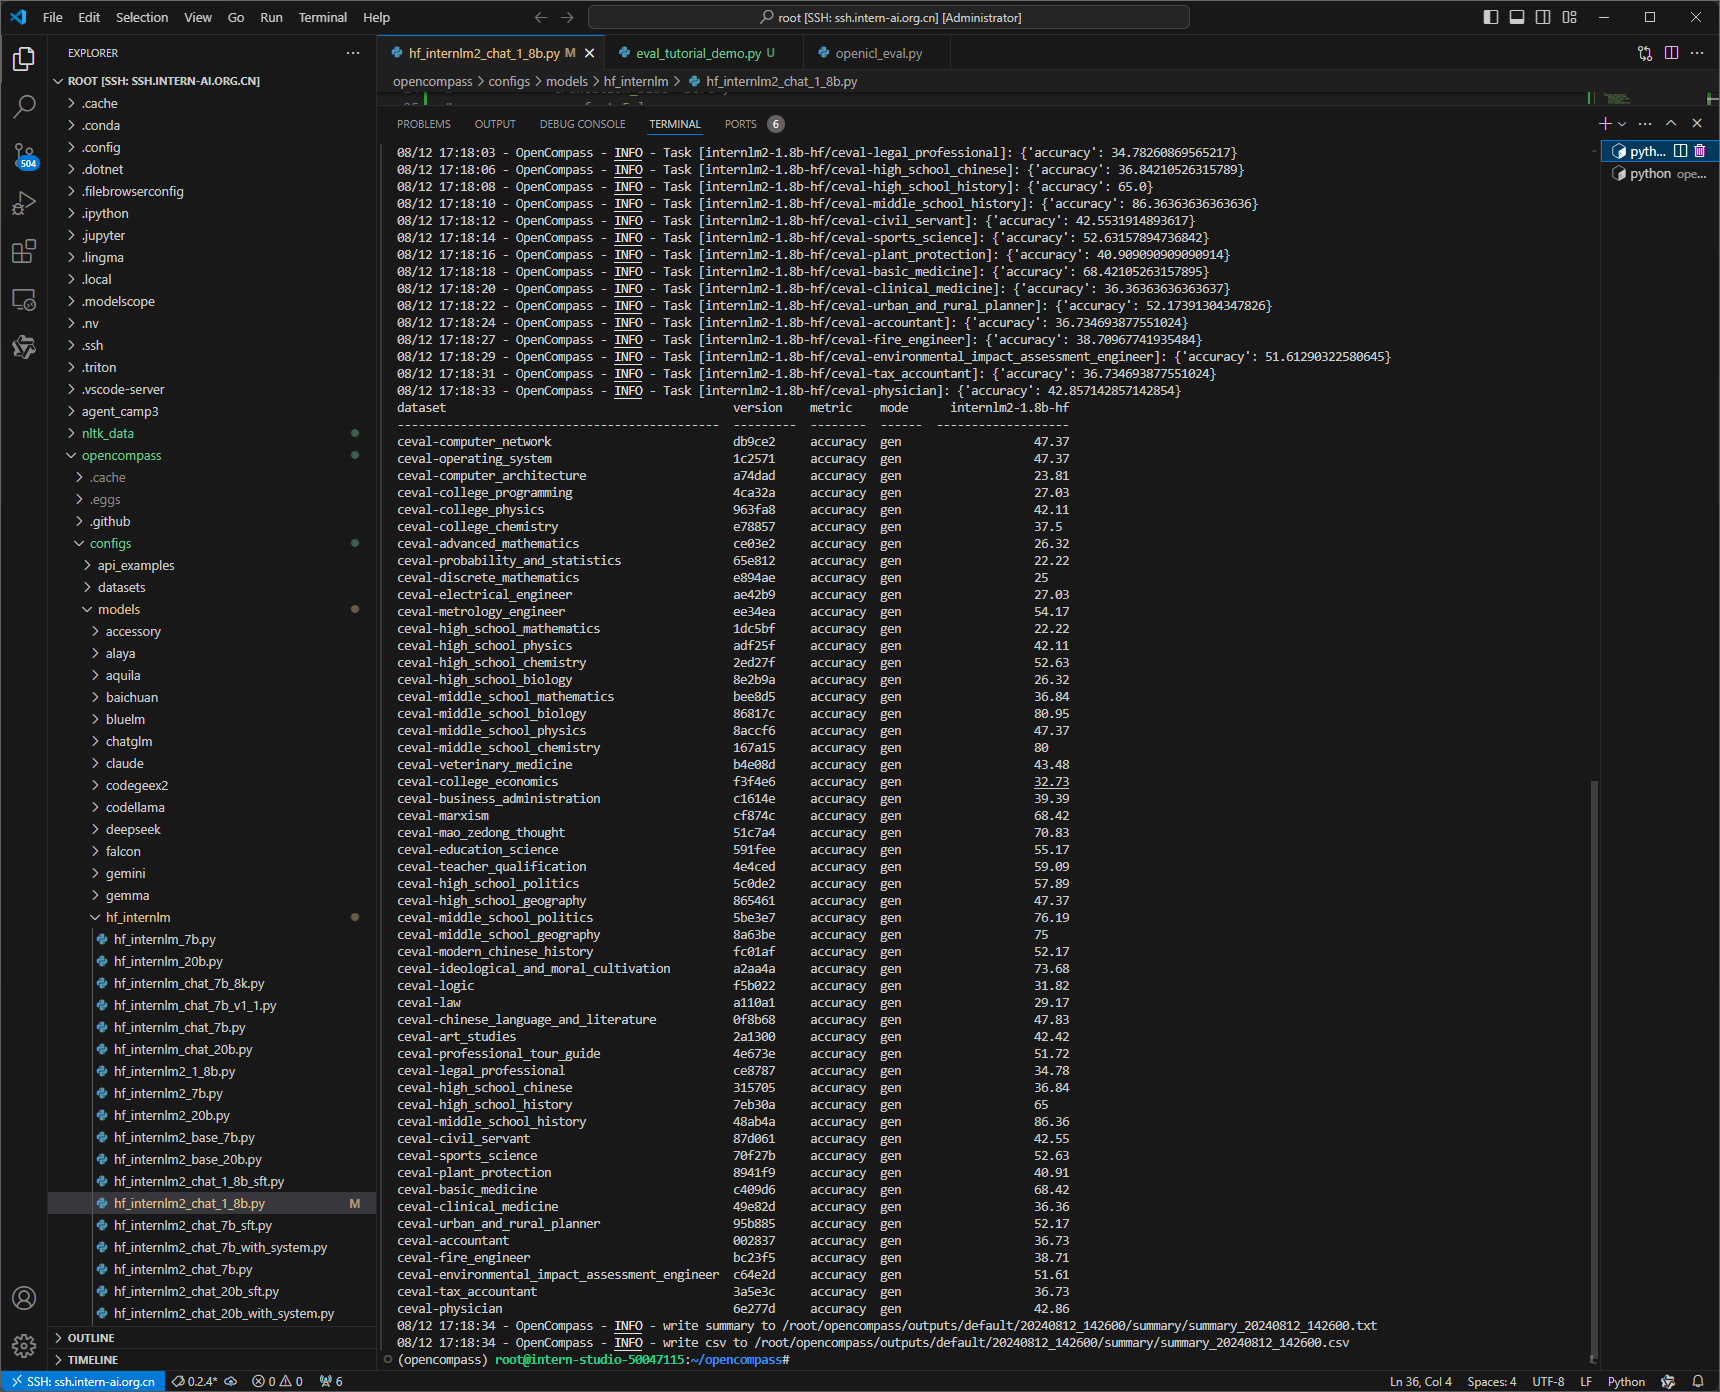Viewport: 1720px width, 1392px height.
Task: Split the selected python terminal
Action: pos(1681,151)
